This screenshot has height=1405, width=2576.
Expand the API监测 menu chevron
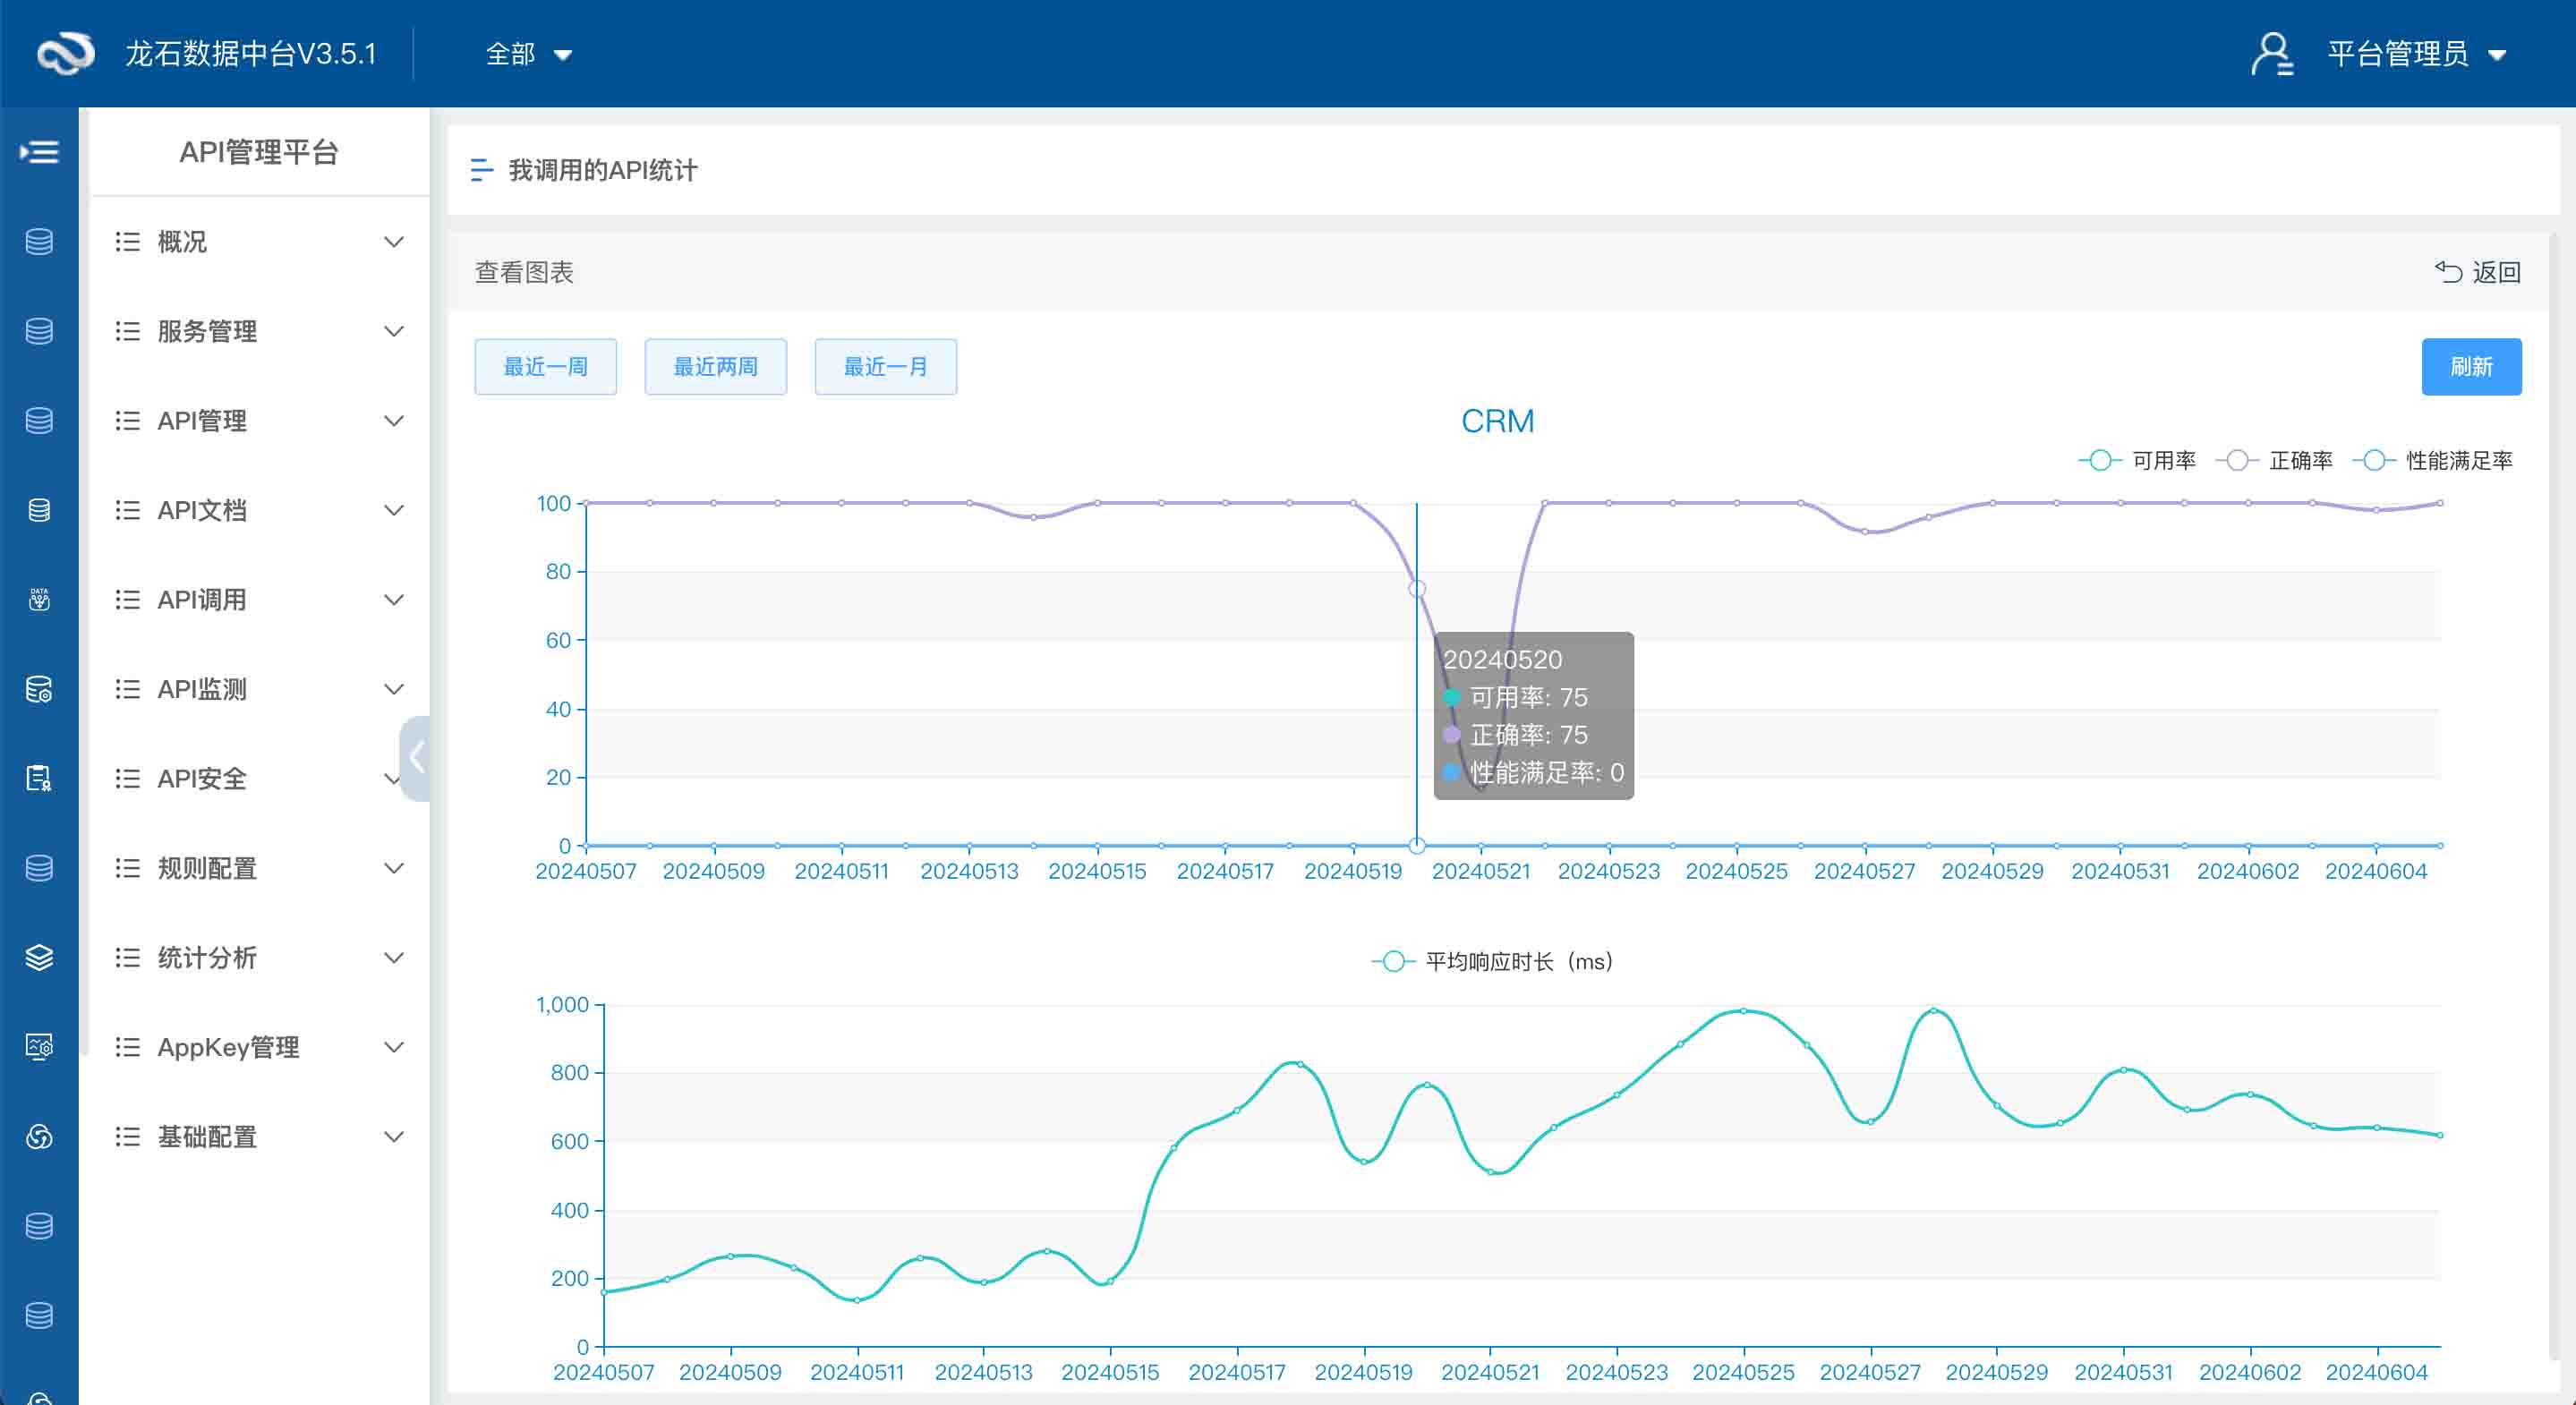pos(394,689)
